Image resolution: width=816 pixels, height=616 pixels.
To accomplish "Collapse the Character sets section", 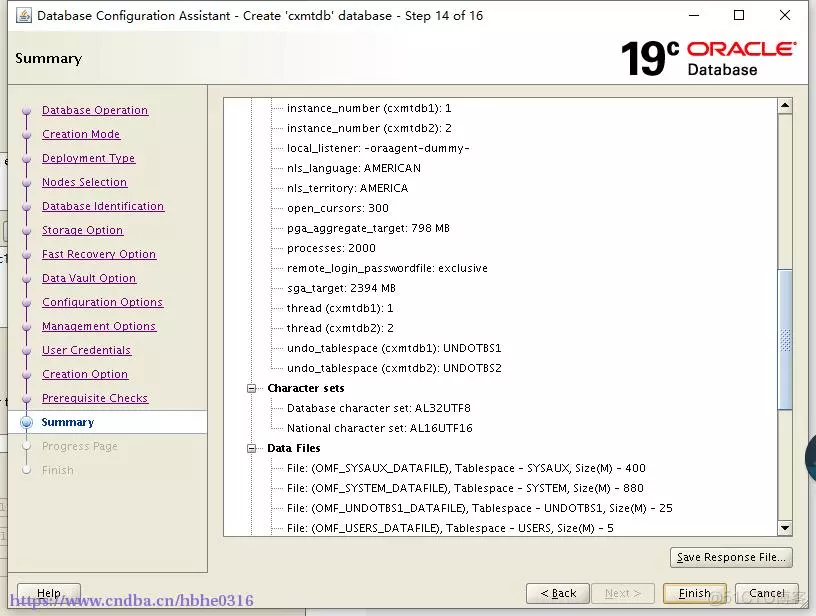I will tap(252, 388).
